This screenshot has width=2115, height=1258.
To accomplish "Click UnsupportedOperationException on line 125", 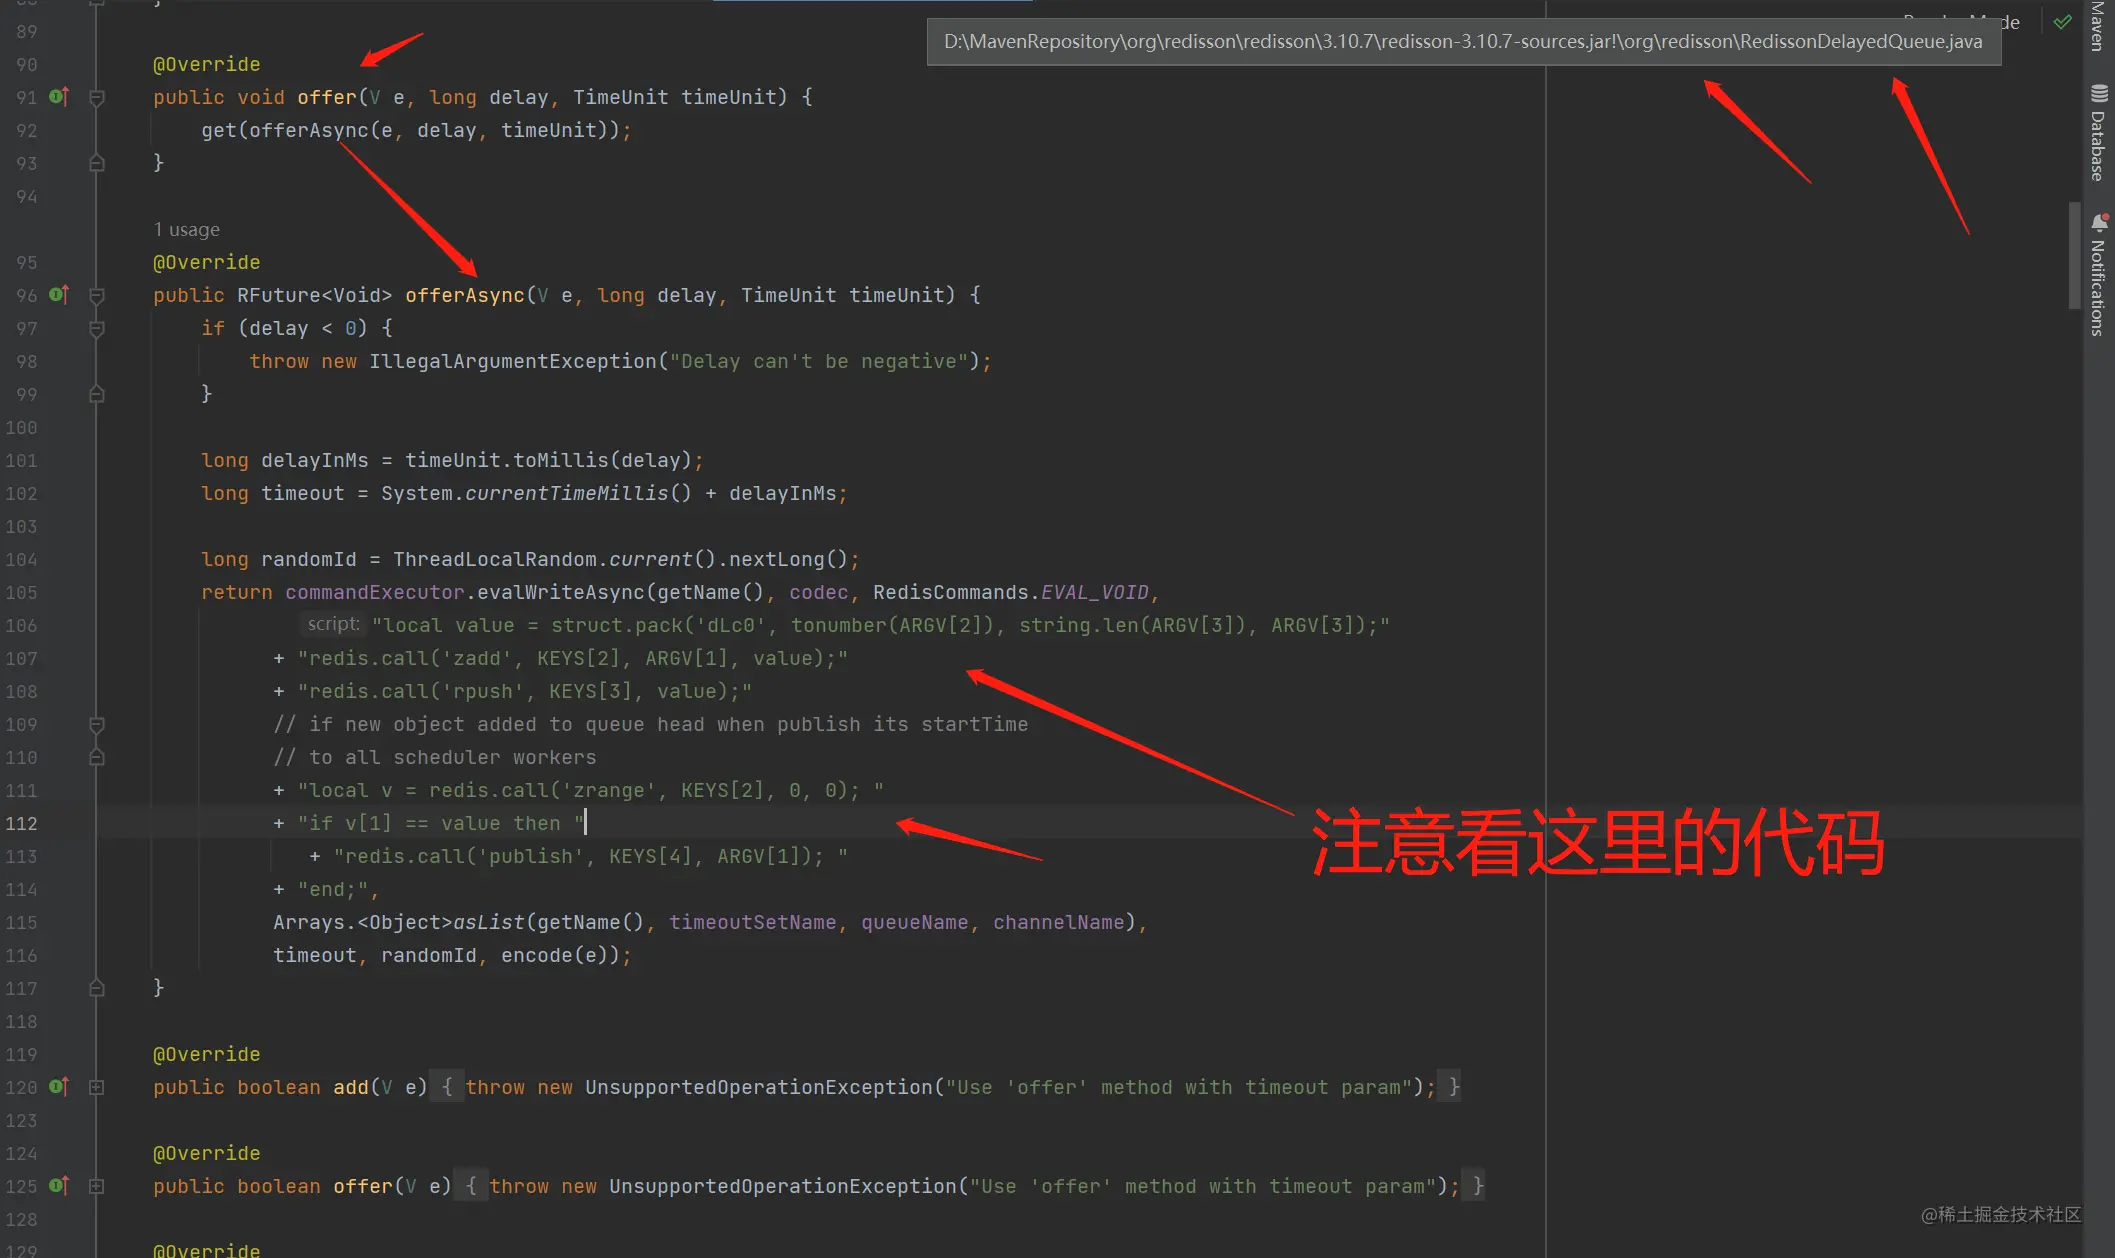I will 783,1186.
